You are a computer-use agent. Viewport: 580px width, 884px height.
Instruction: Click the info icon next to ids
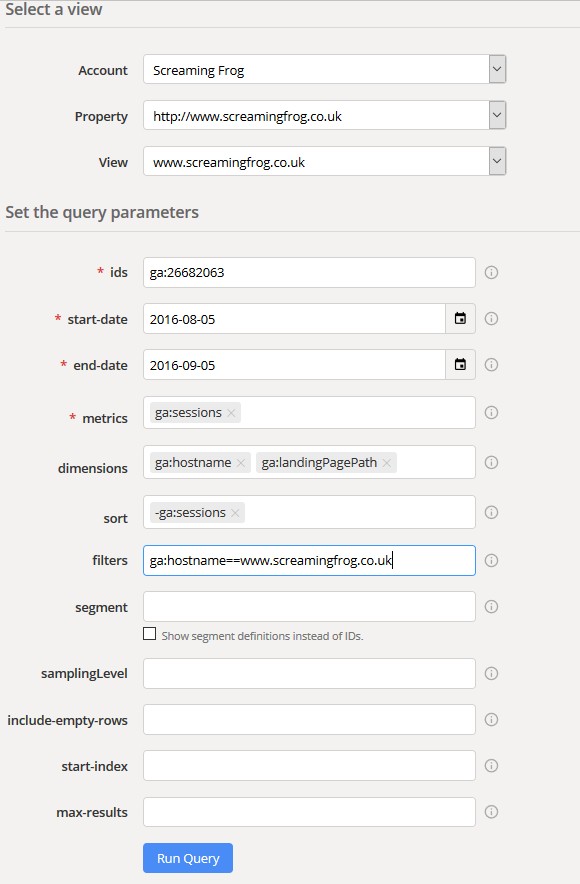tap(492, 273)
